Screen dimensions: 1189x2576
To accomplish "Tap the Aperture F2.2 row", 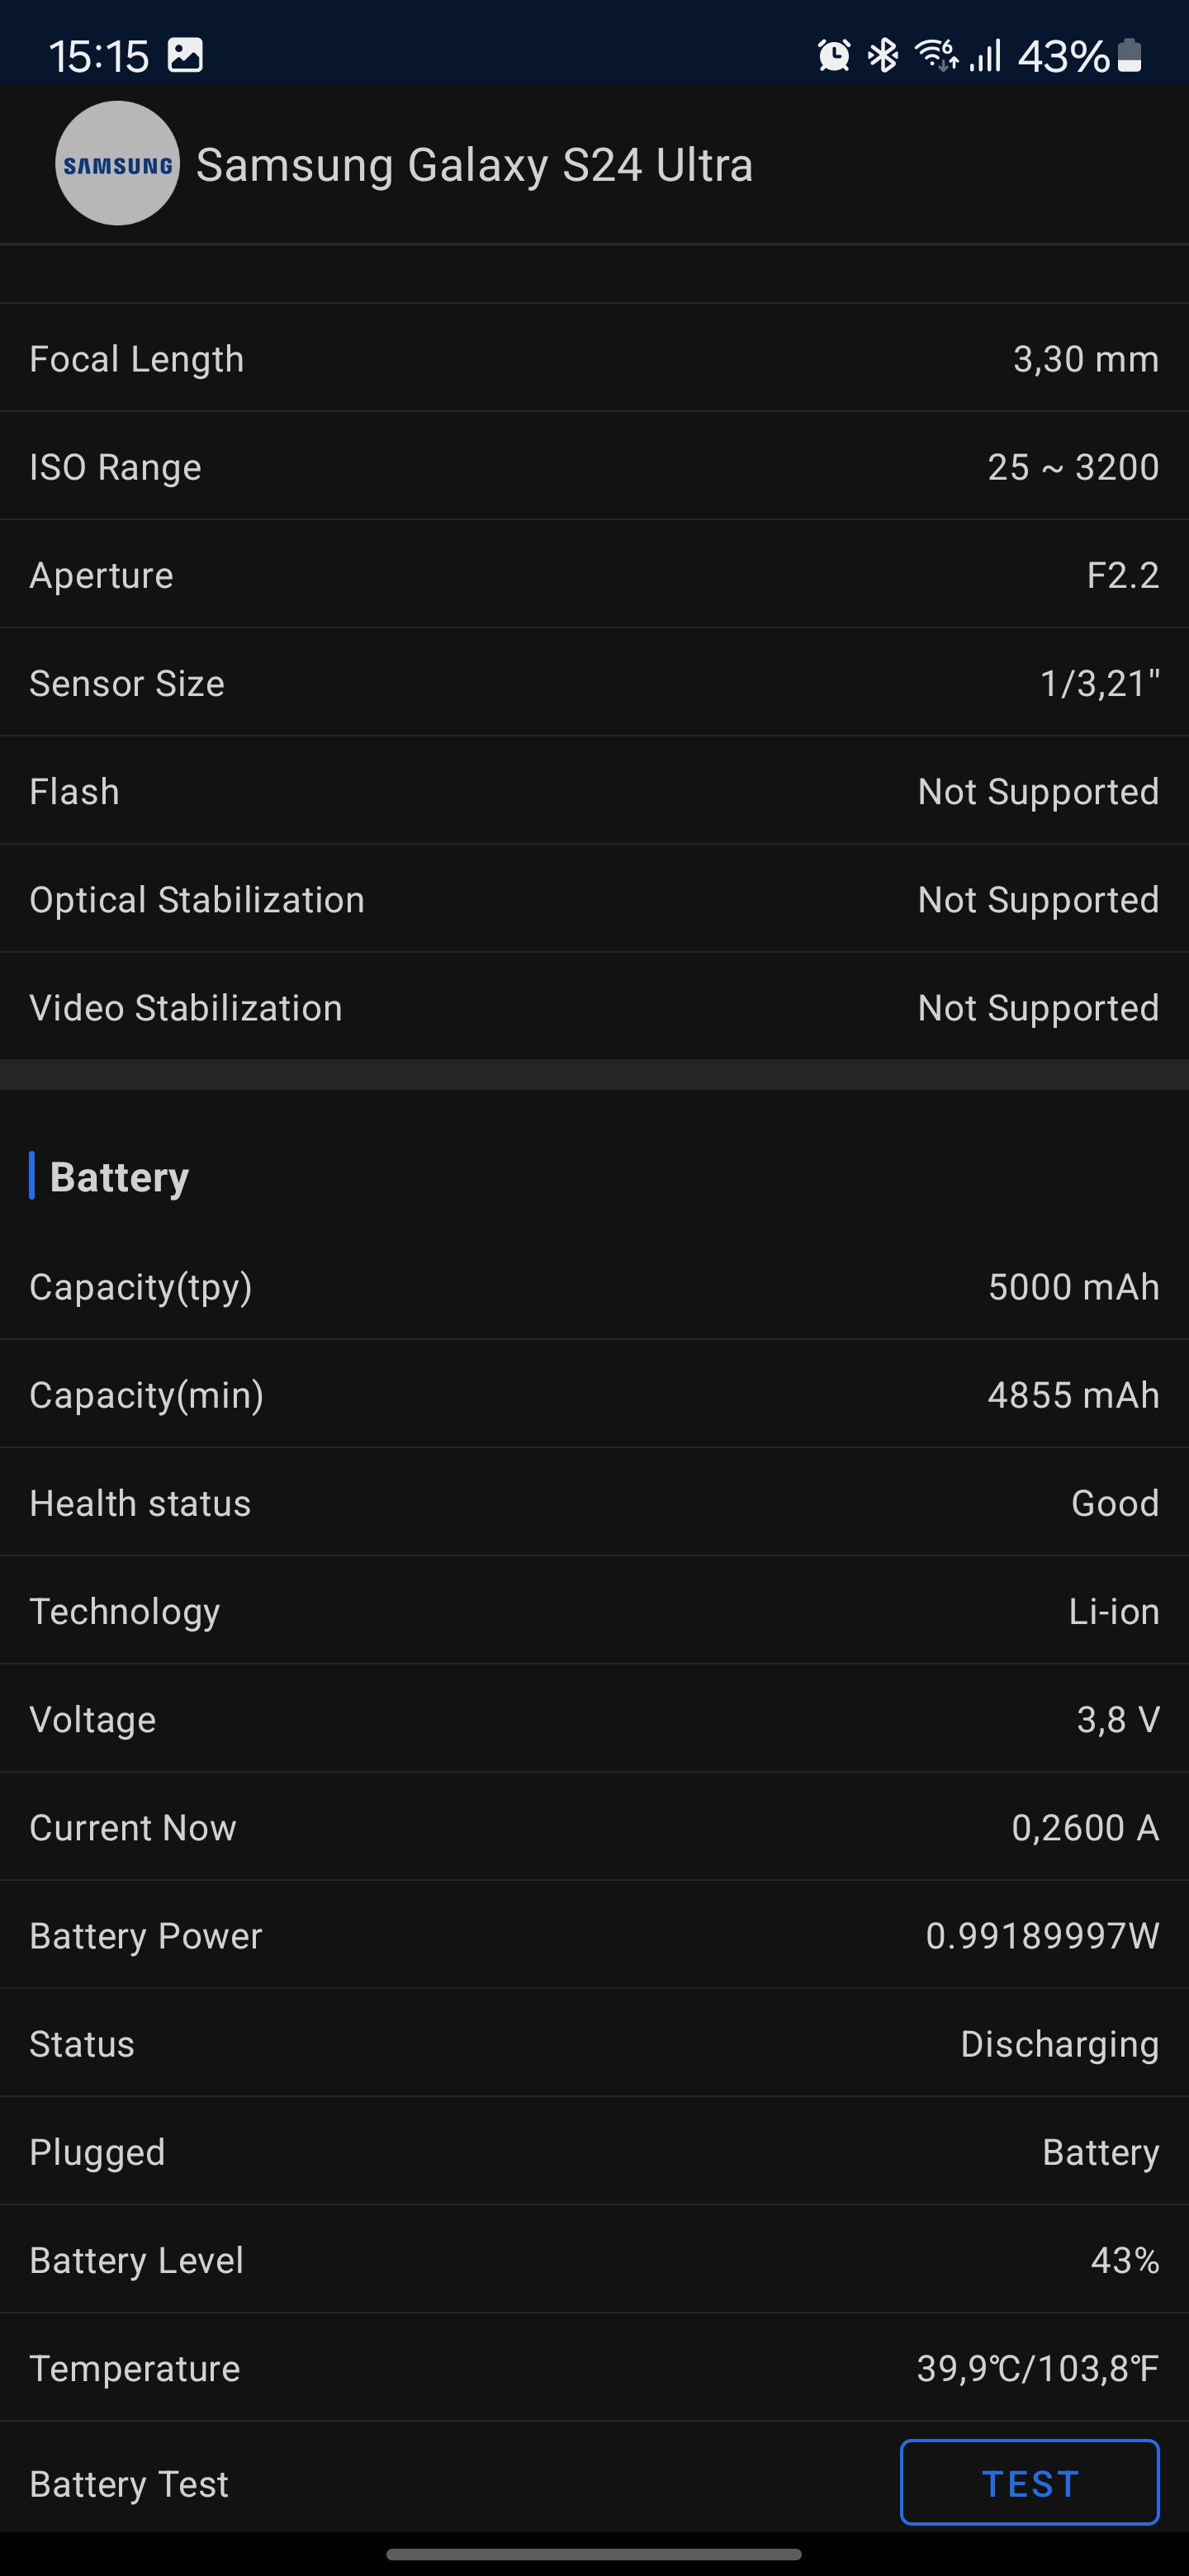I will pos(594,575).
